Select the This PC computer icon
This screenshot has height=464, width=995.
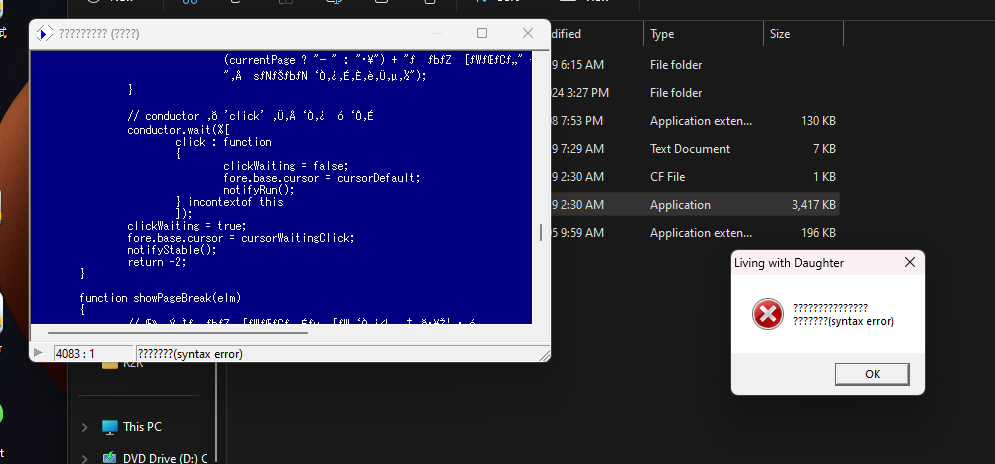point(110,427)
